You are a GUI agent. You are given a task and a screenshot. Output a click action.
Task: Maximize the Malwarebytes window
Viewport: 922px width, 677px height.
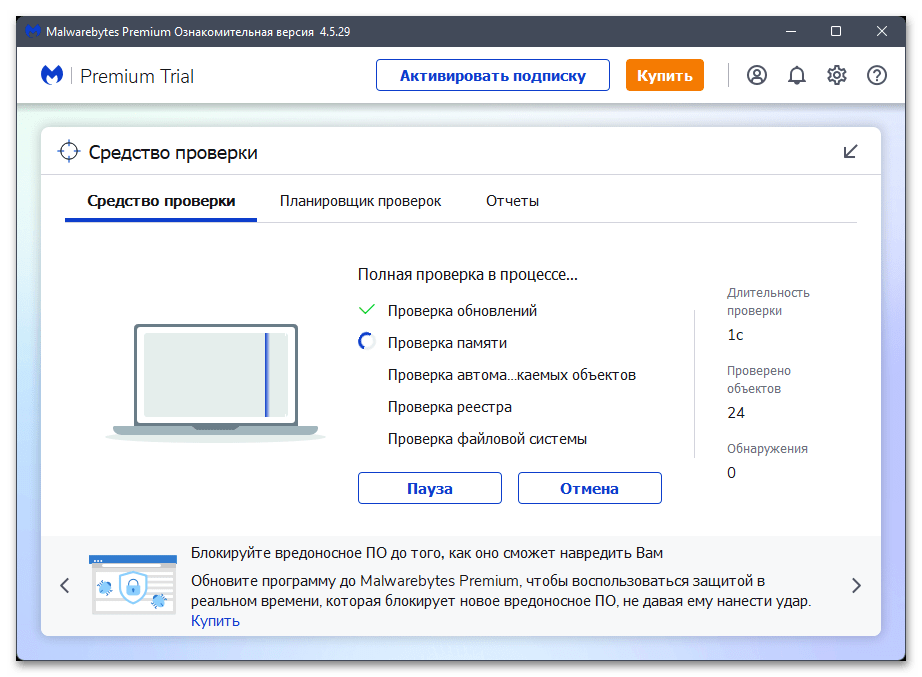point(836,31)
